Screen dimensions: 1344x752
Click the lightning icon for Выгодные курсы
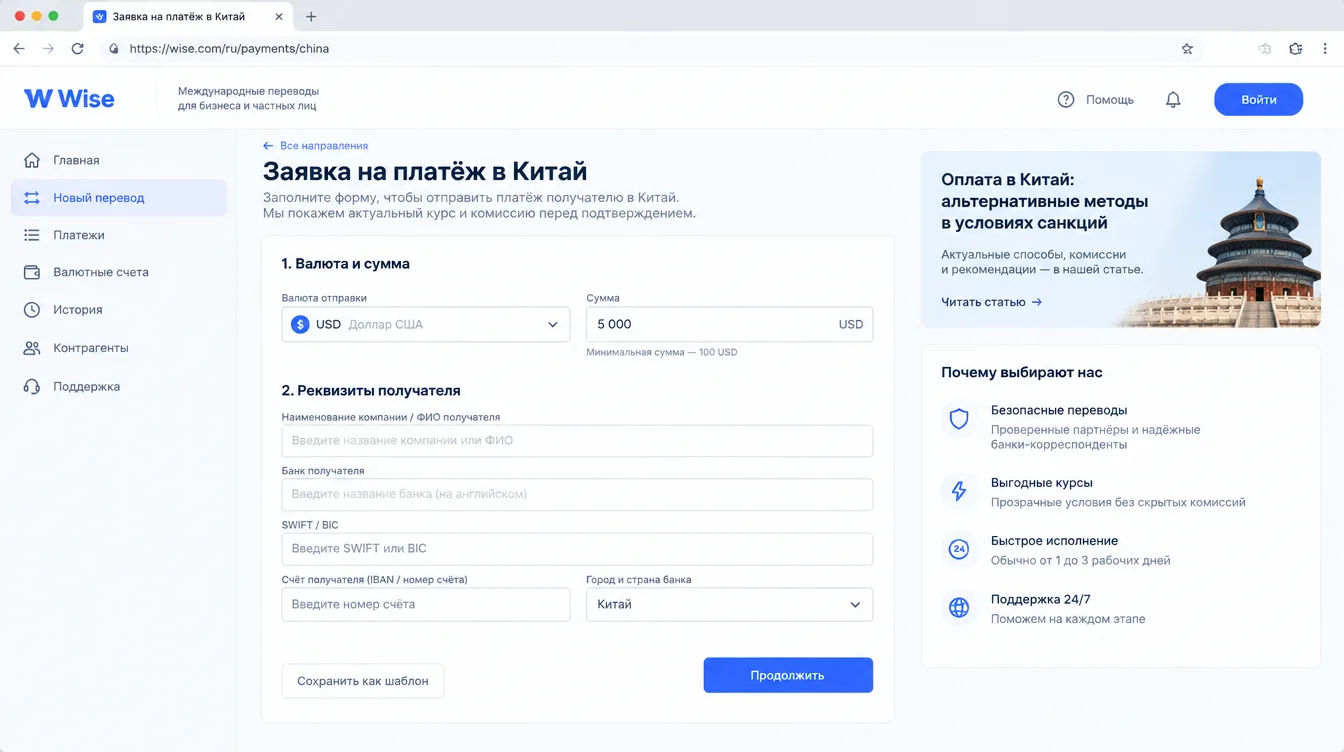(x=959, y=491)
